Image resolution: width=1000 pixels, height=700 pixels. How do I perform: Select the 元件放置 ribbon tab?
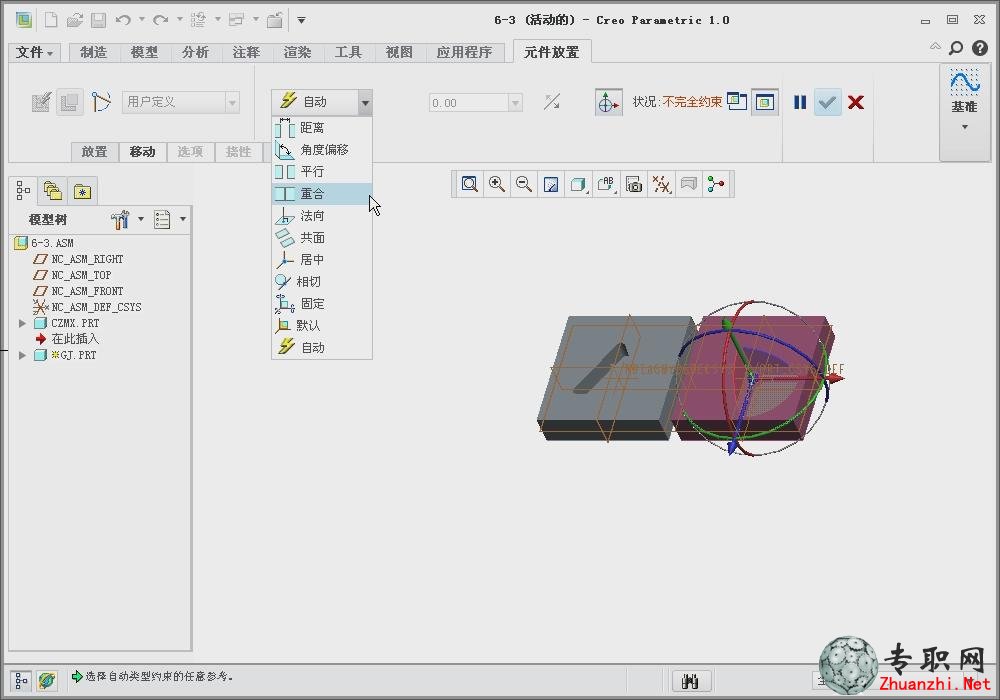coord(552,52)
